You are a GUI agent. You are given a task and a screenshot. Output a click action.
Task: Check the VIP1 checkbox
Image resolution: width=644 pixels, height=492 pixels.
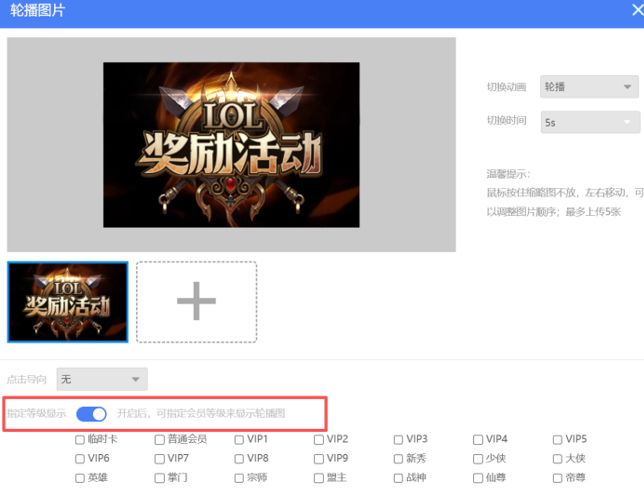click(239, 440)
